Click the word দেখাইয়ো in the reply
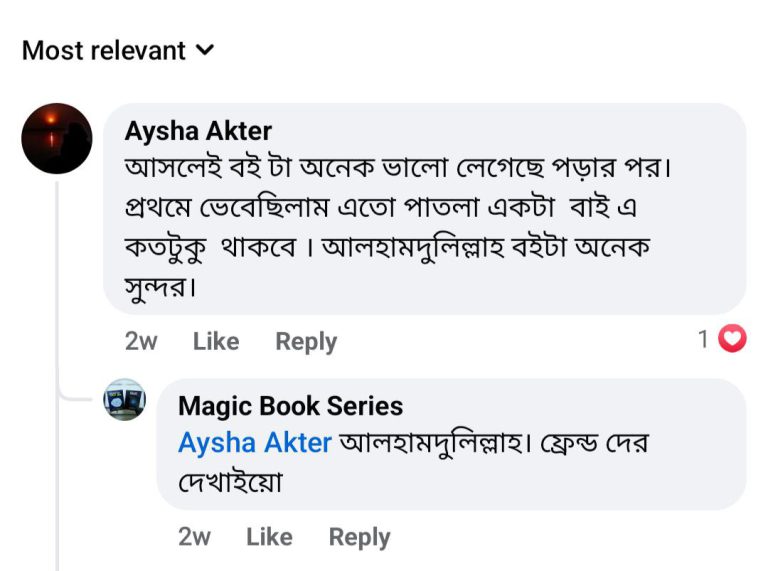Viewport: 768px width, 571px height. coord(230,482)
